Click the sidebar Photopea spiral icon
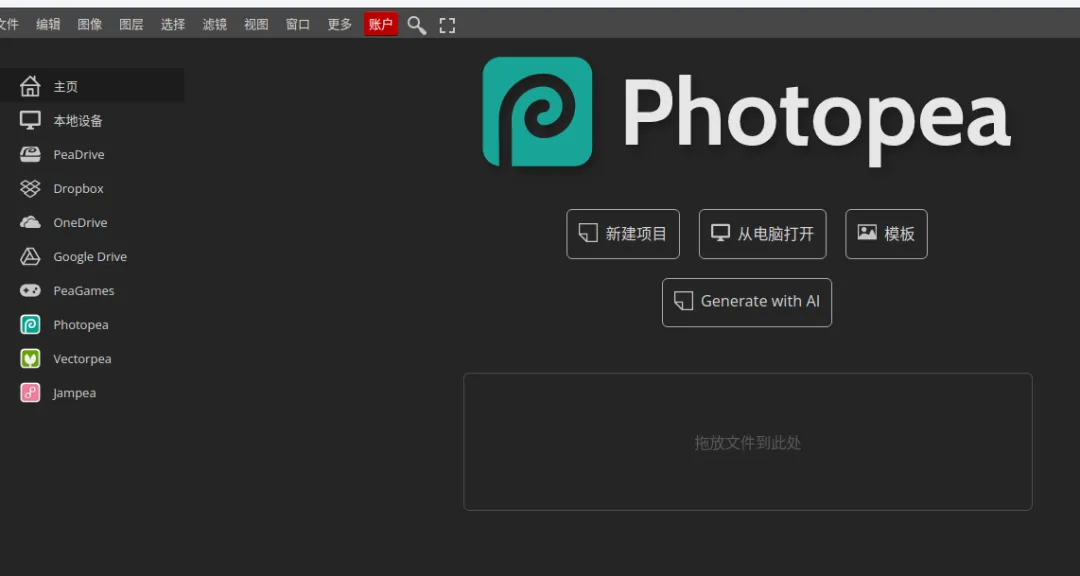 pos(30,325)
